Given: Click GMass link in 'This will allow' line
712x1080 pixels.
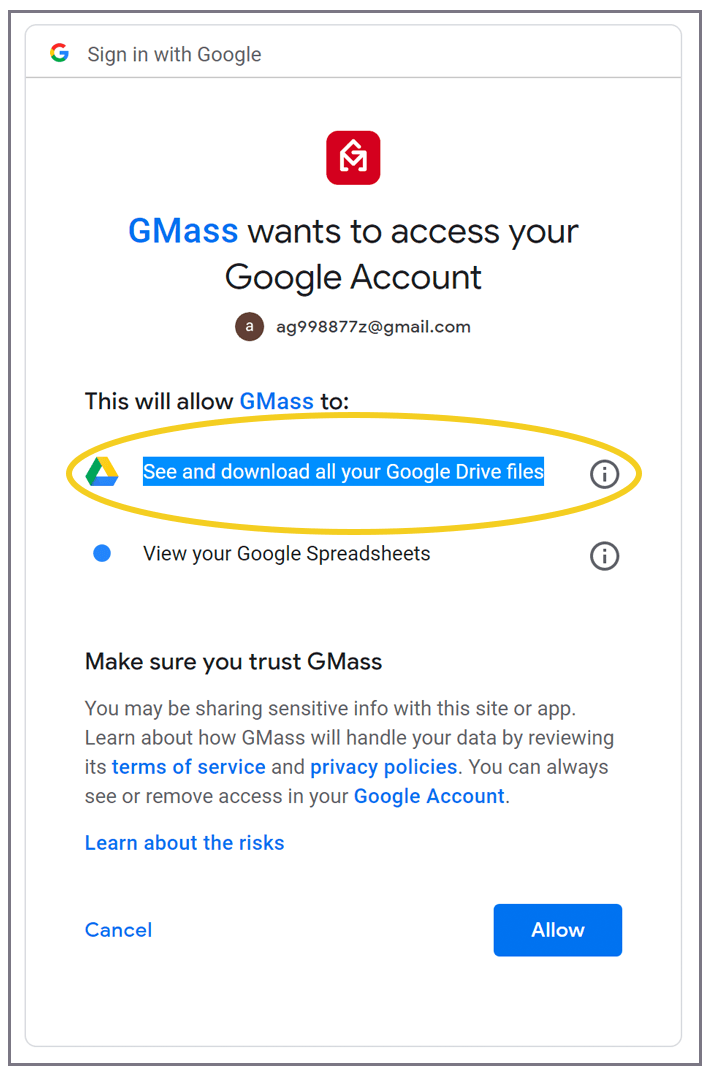Looking at the screenshot, I should pos(277,401).
